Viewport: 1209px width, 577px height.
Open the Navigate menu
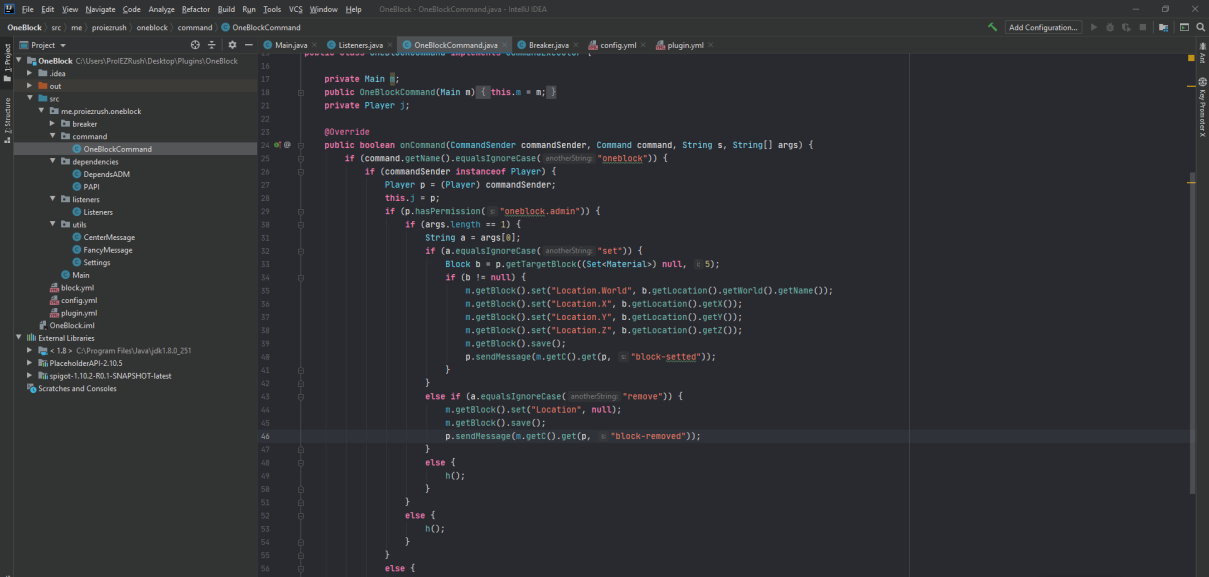pos(101,9)
